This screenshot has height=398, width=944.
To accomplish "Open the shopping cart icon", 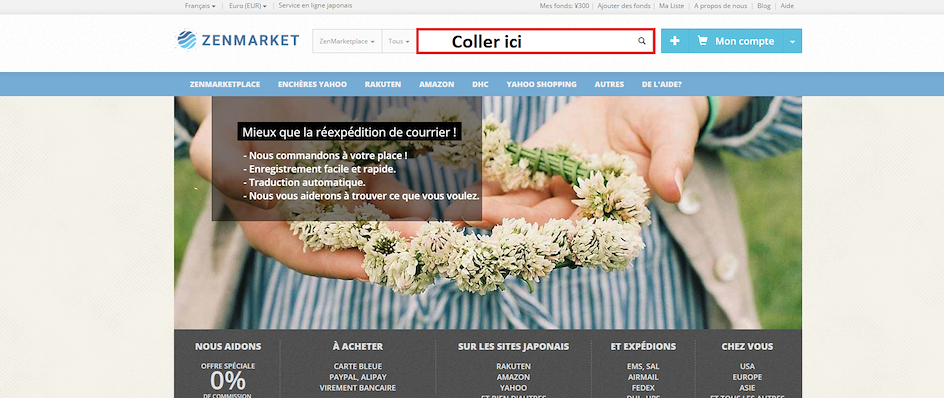I will pos(702,41).
